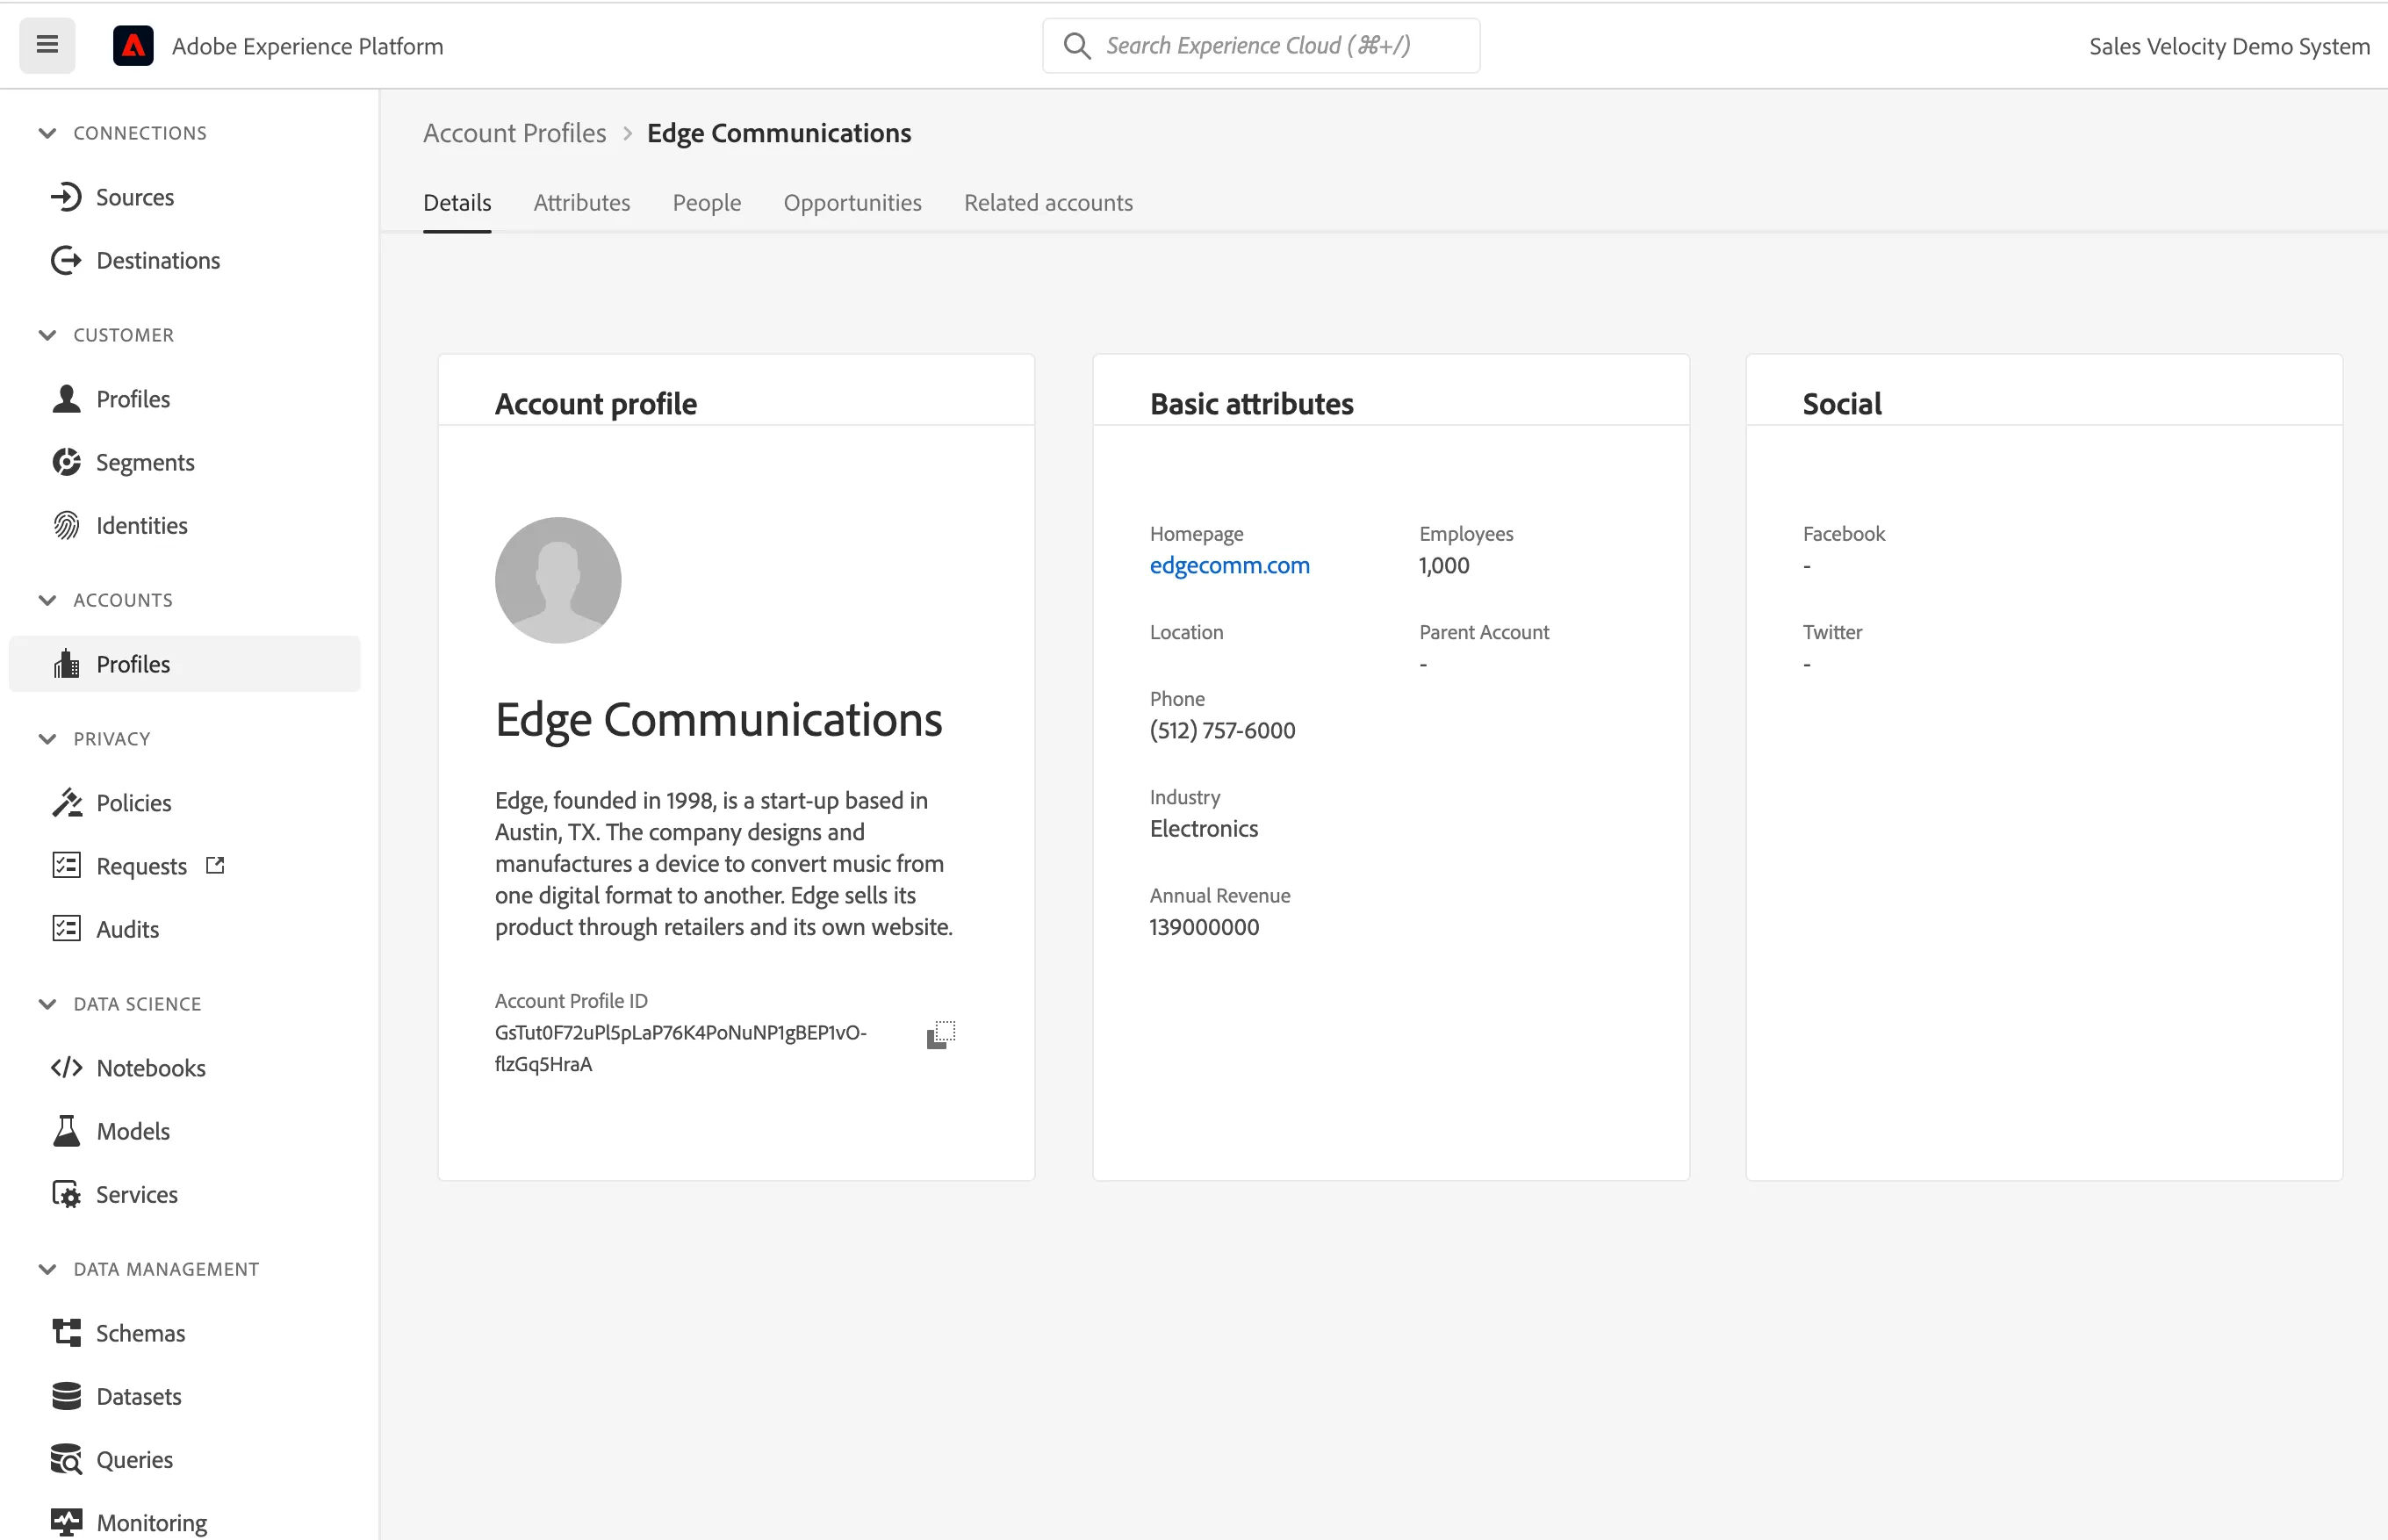2388x1540 pixels.
Task: Click the Customer Profiles person icon
Action: click(x=66, y=399)
